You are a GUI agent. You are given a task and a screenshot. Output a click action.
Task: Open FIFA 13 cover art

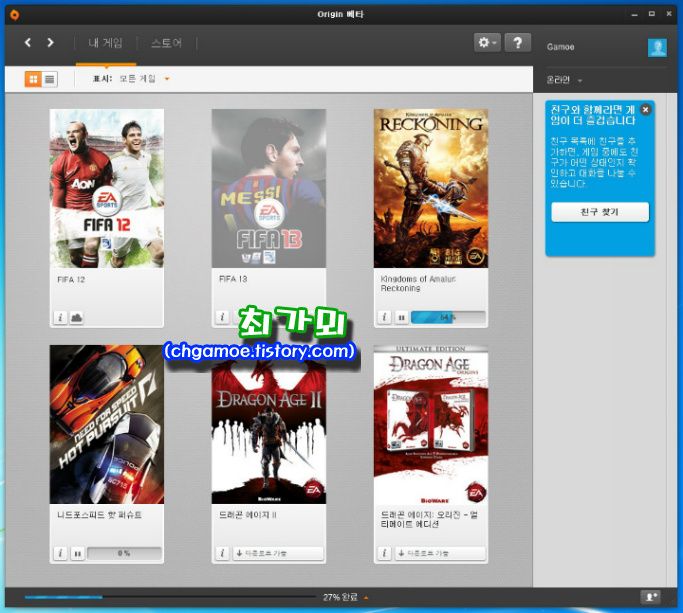tap(269, 188)
